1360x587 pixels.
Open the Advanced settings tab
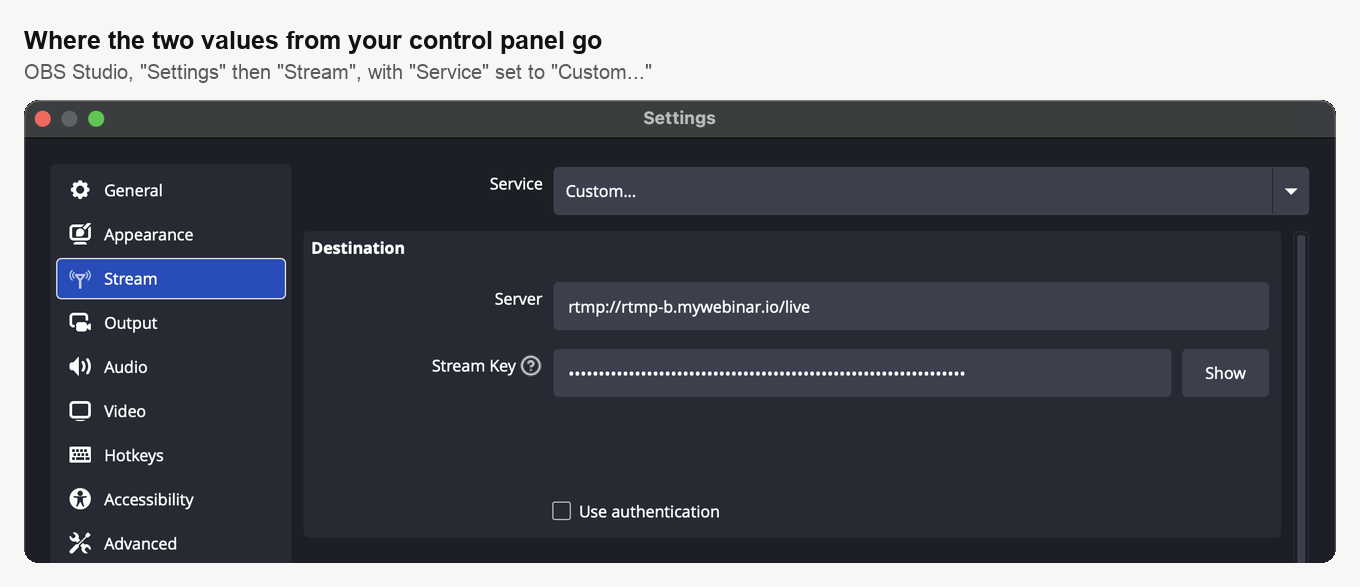[171, 543]
